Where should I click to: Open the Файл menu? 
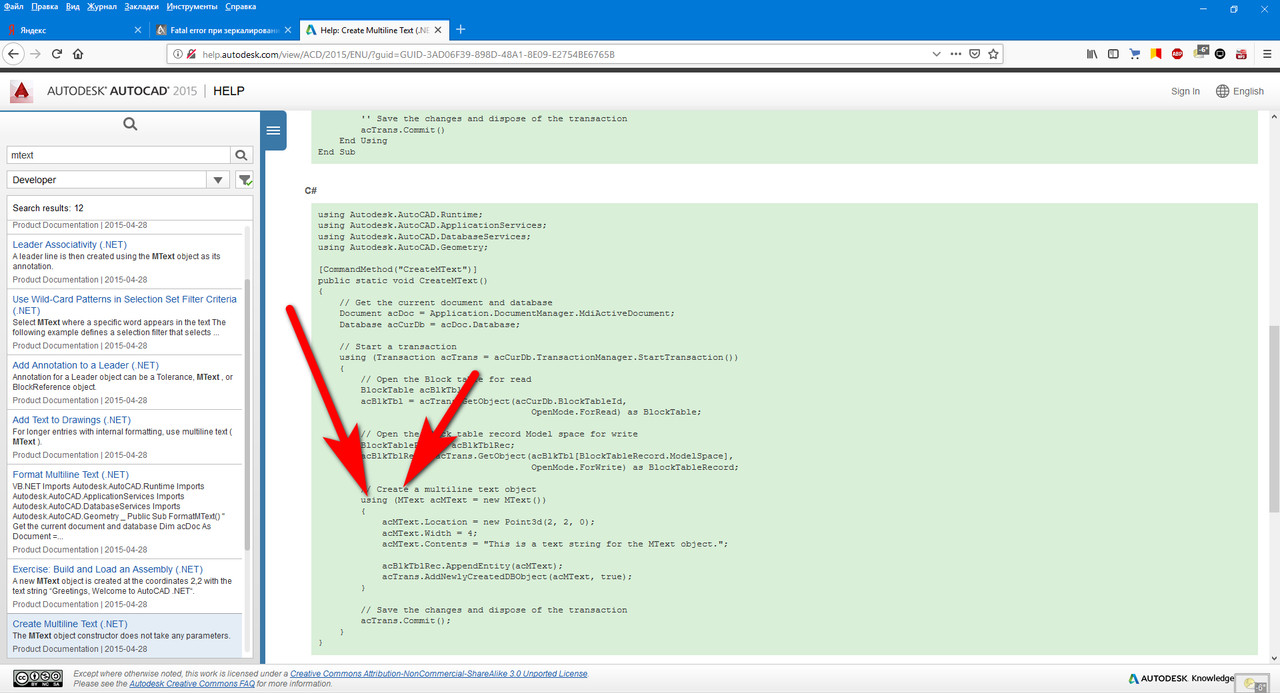pos(14,6)
